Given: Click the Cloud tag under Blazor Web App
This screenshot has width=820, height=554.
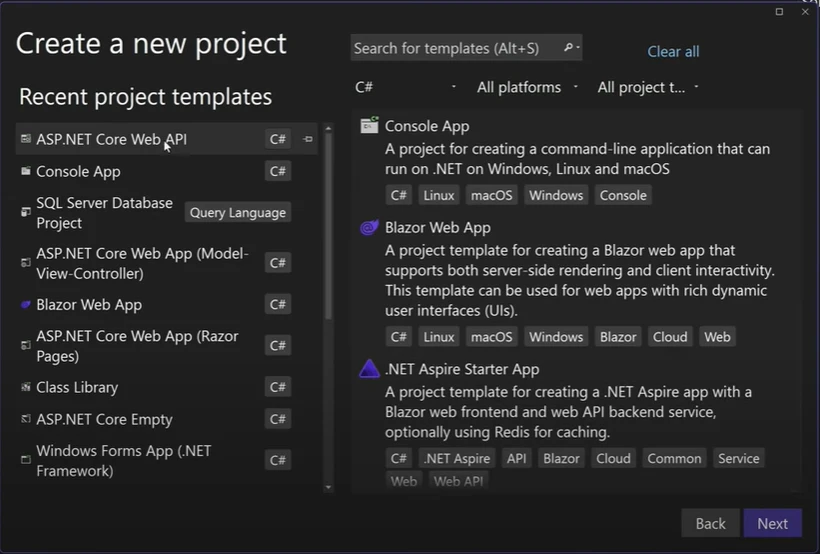Looking at the screenshot, I should click(670, 337).
